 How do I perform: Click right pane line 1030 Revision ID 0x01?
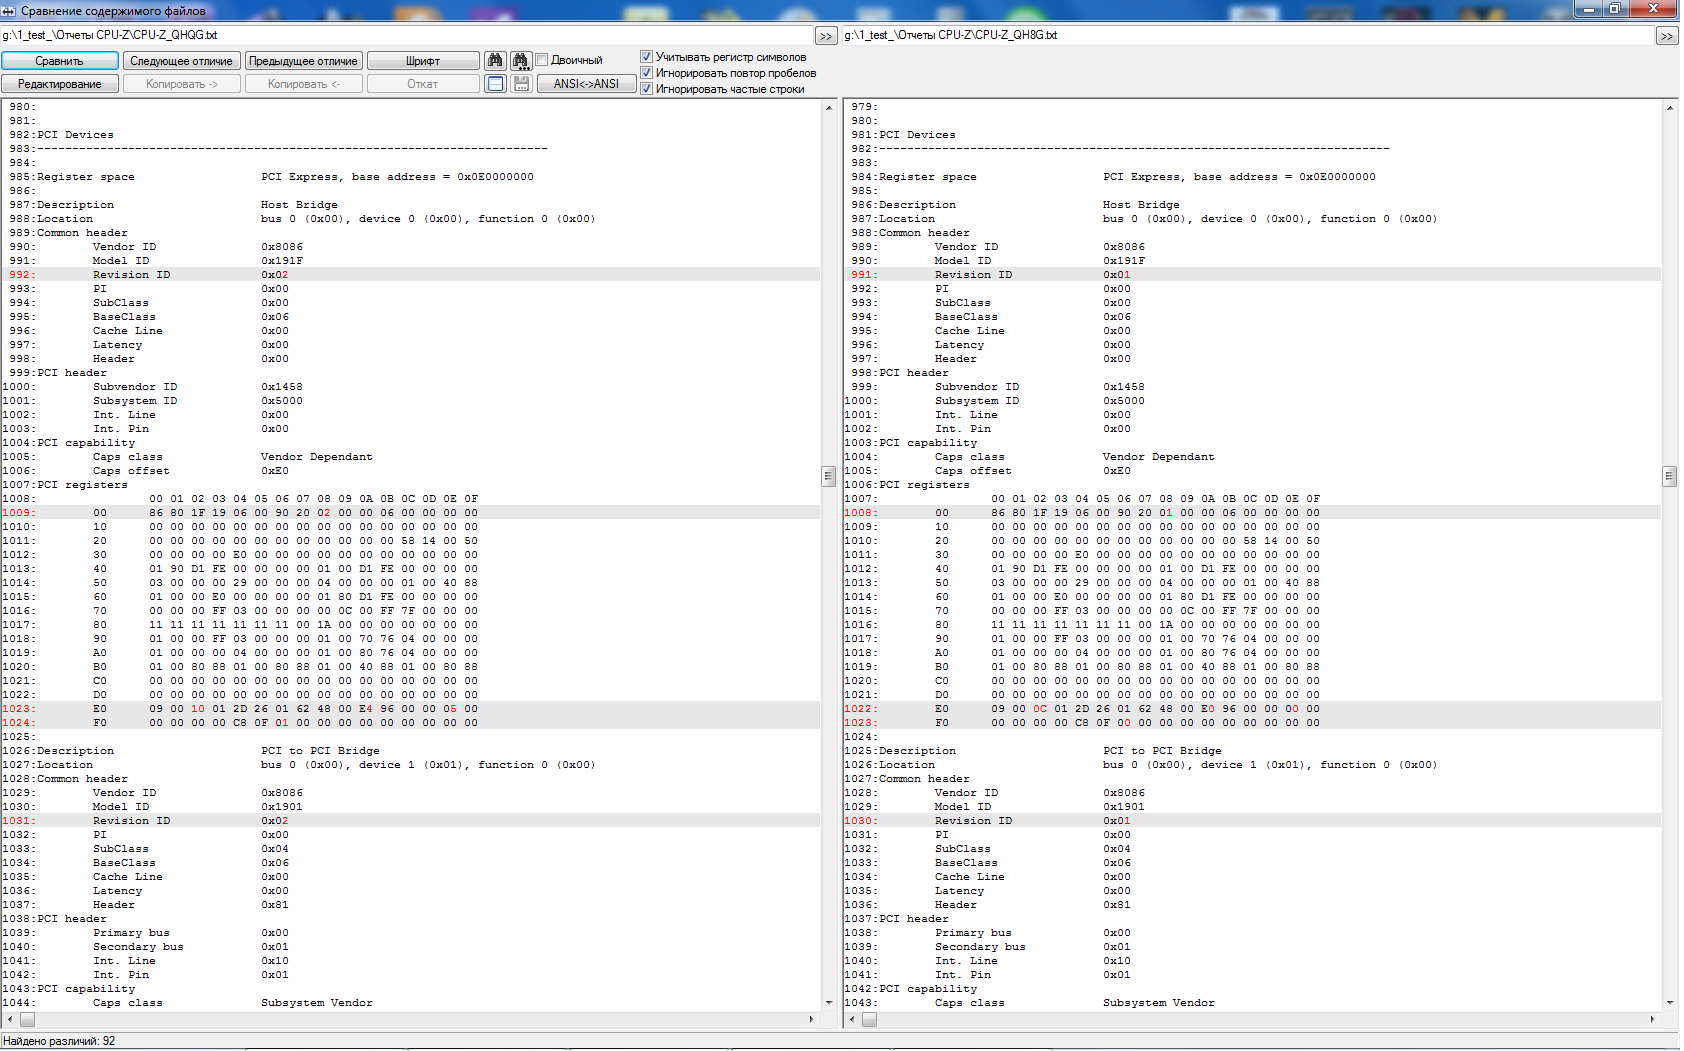pyautogui.click(x=1253, y=821)
